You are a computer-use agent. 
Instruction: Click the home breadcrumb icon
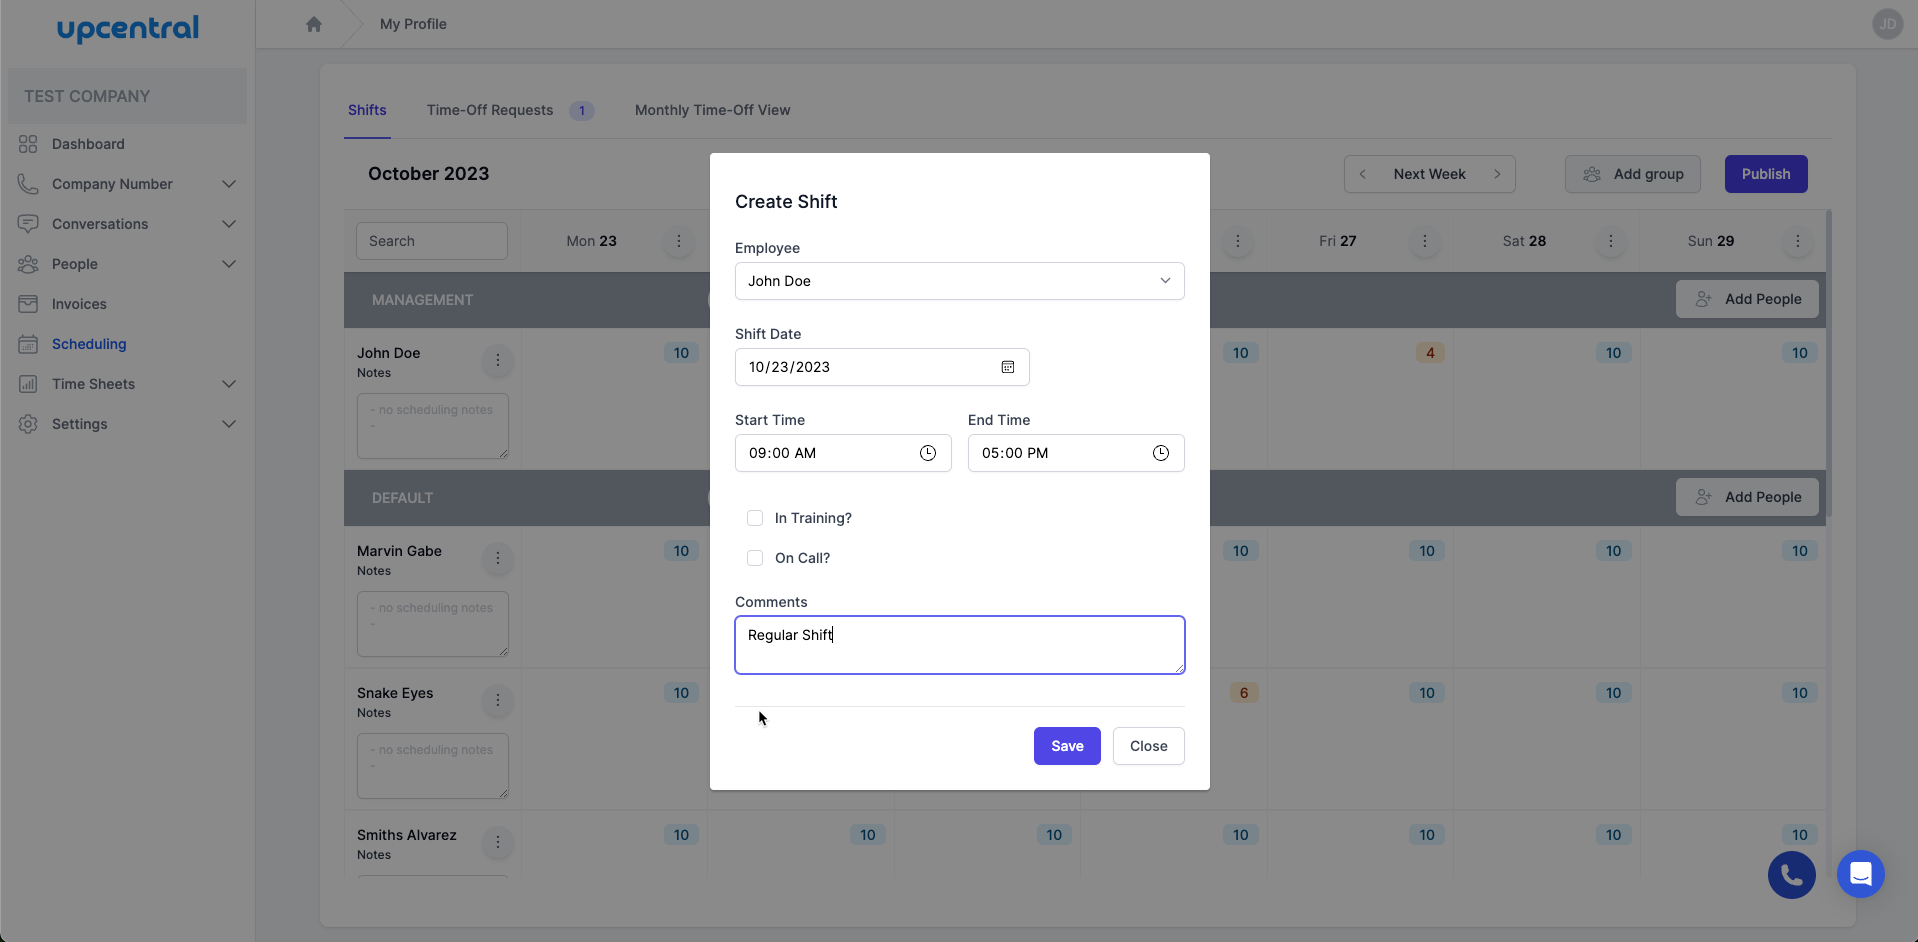314,23
